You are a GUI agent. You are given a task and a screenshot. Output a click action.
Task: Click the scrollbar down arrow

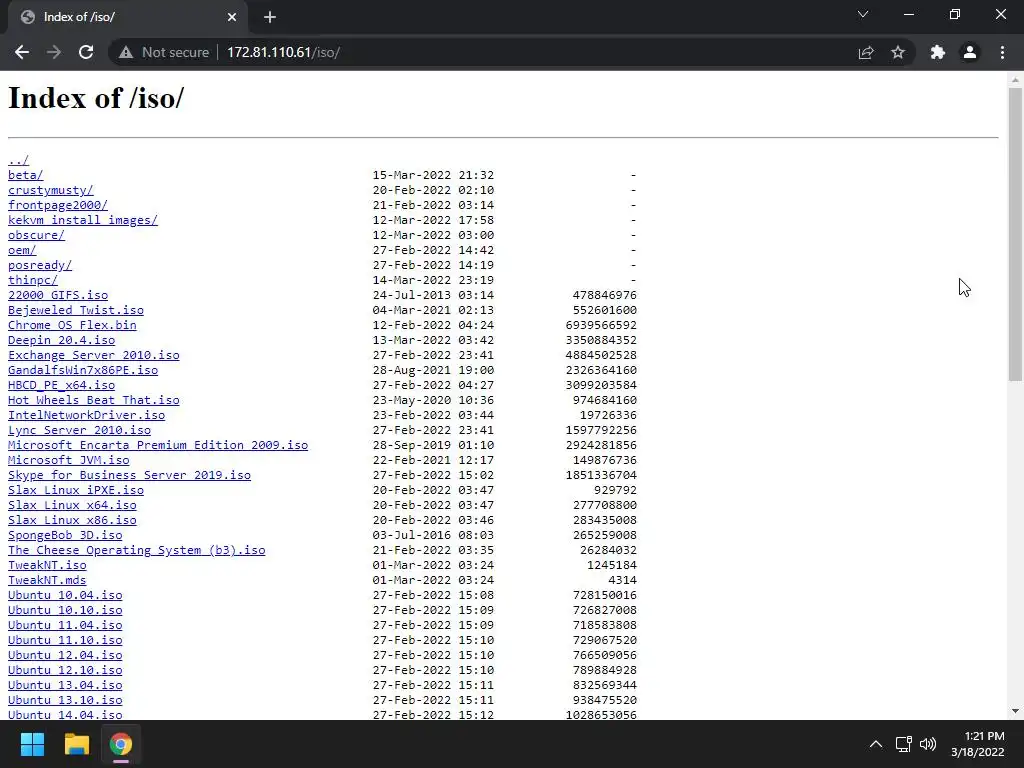1015,711
